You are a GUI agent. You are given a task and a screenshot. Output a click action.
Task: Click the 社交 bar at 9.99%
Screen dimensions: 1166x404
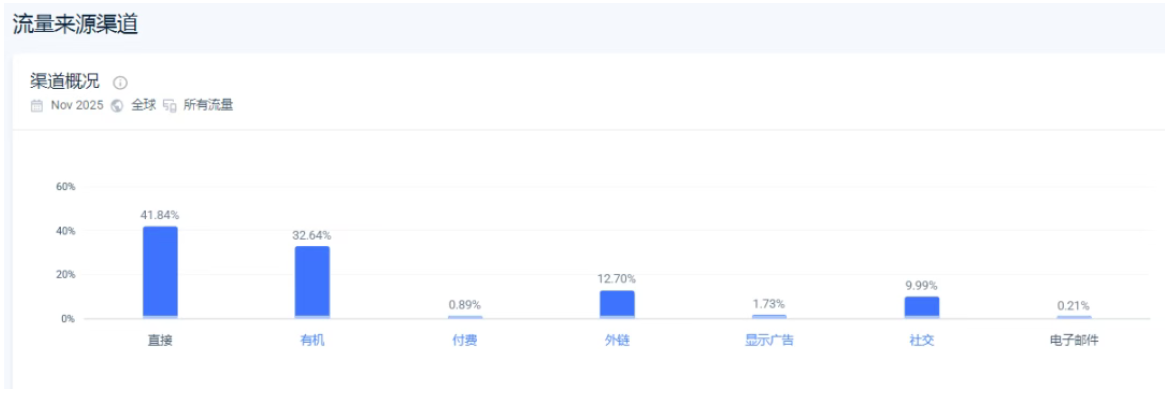(922, 307)
